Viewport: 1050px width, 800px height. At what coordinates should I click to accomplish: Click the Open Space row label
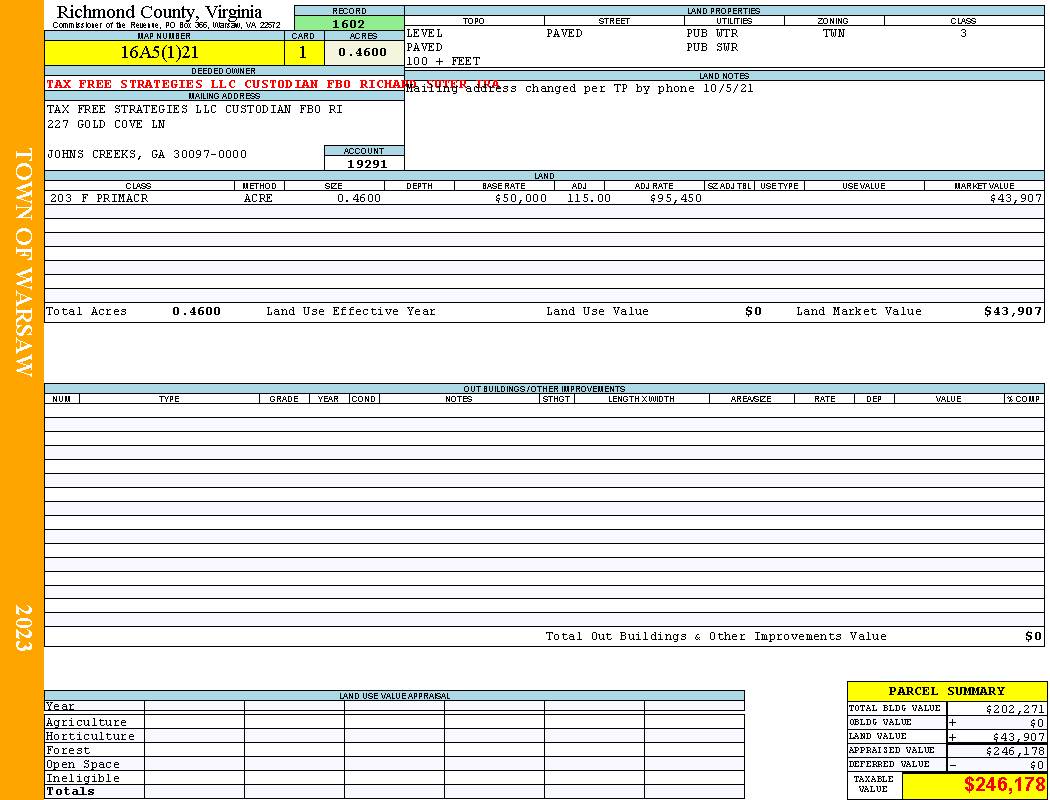tap(82, 765)
